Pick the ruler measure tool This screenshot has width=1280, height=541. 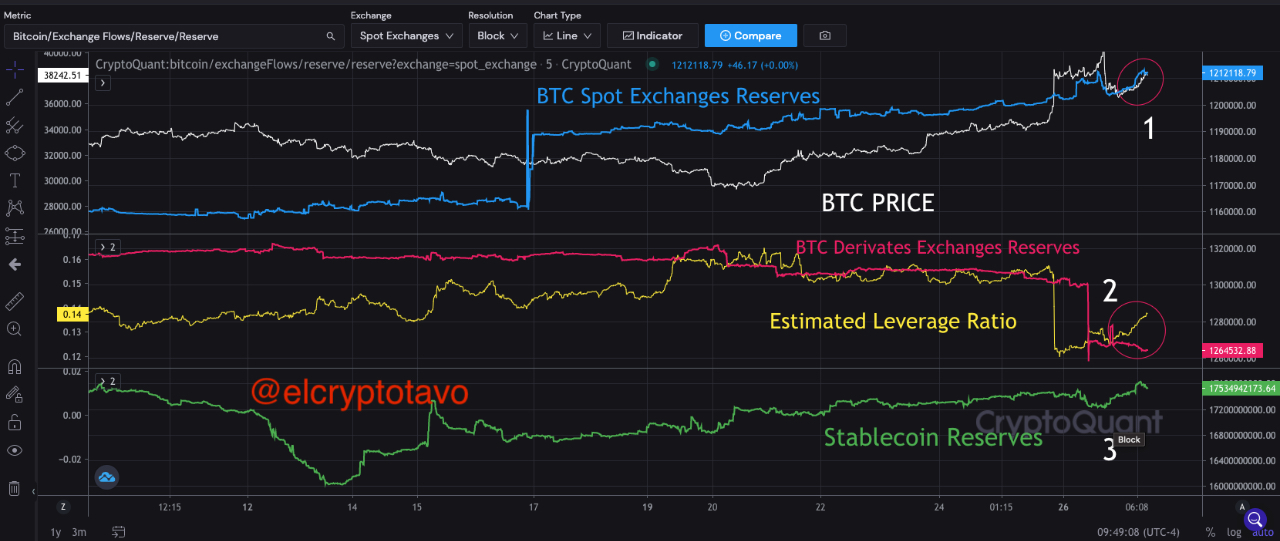click(x=14, y=301)
